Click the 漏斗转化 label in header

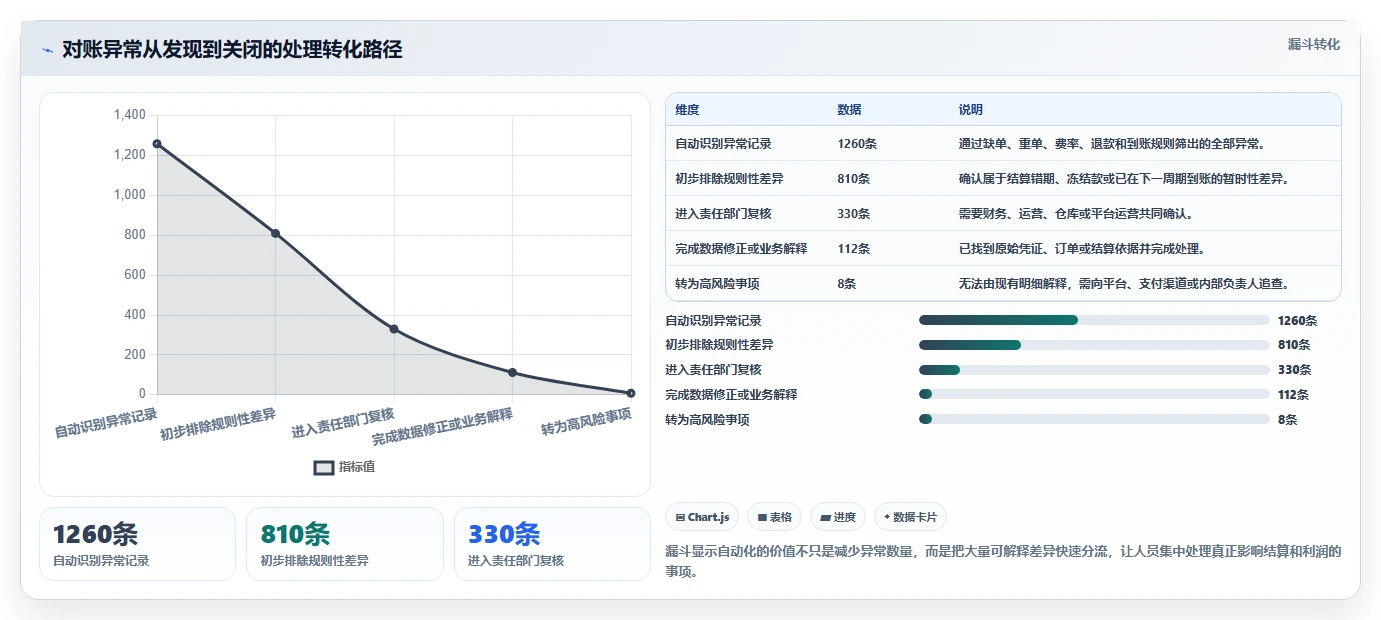tap(1313, 44)
